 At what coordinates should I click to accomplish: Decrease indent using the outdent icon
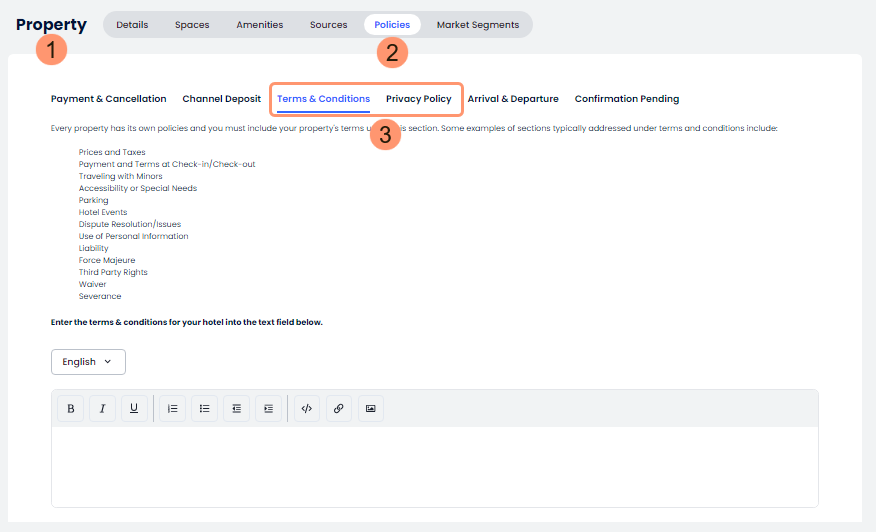point(236,408)
